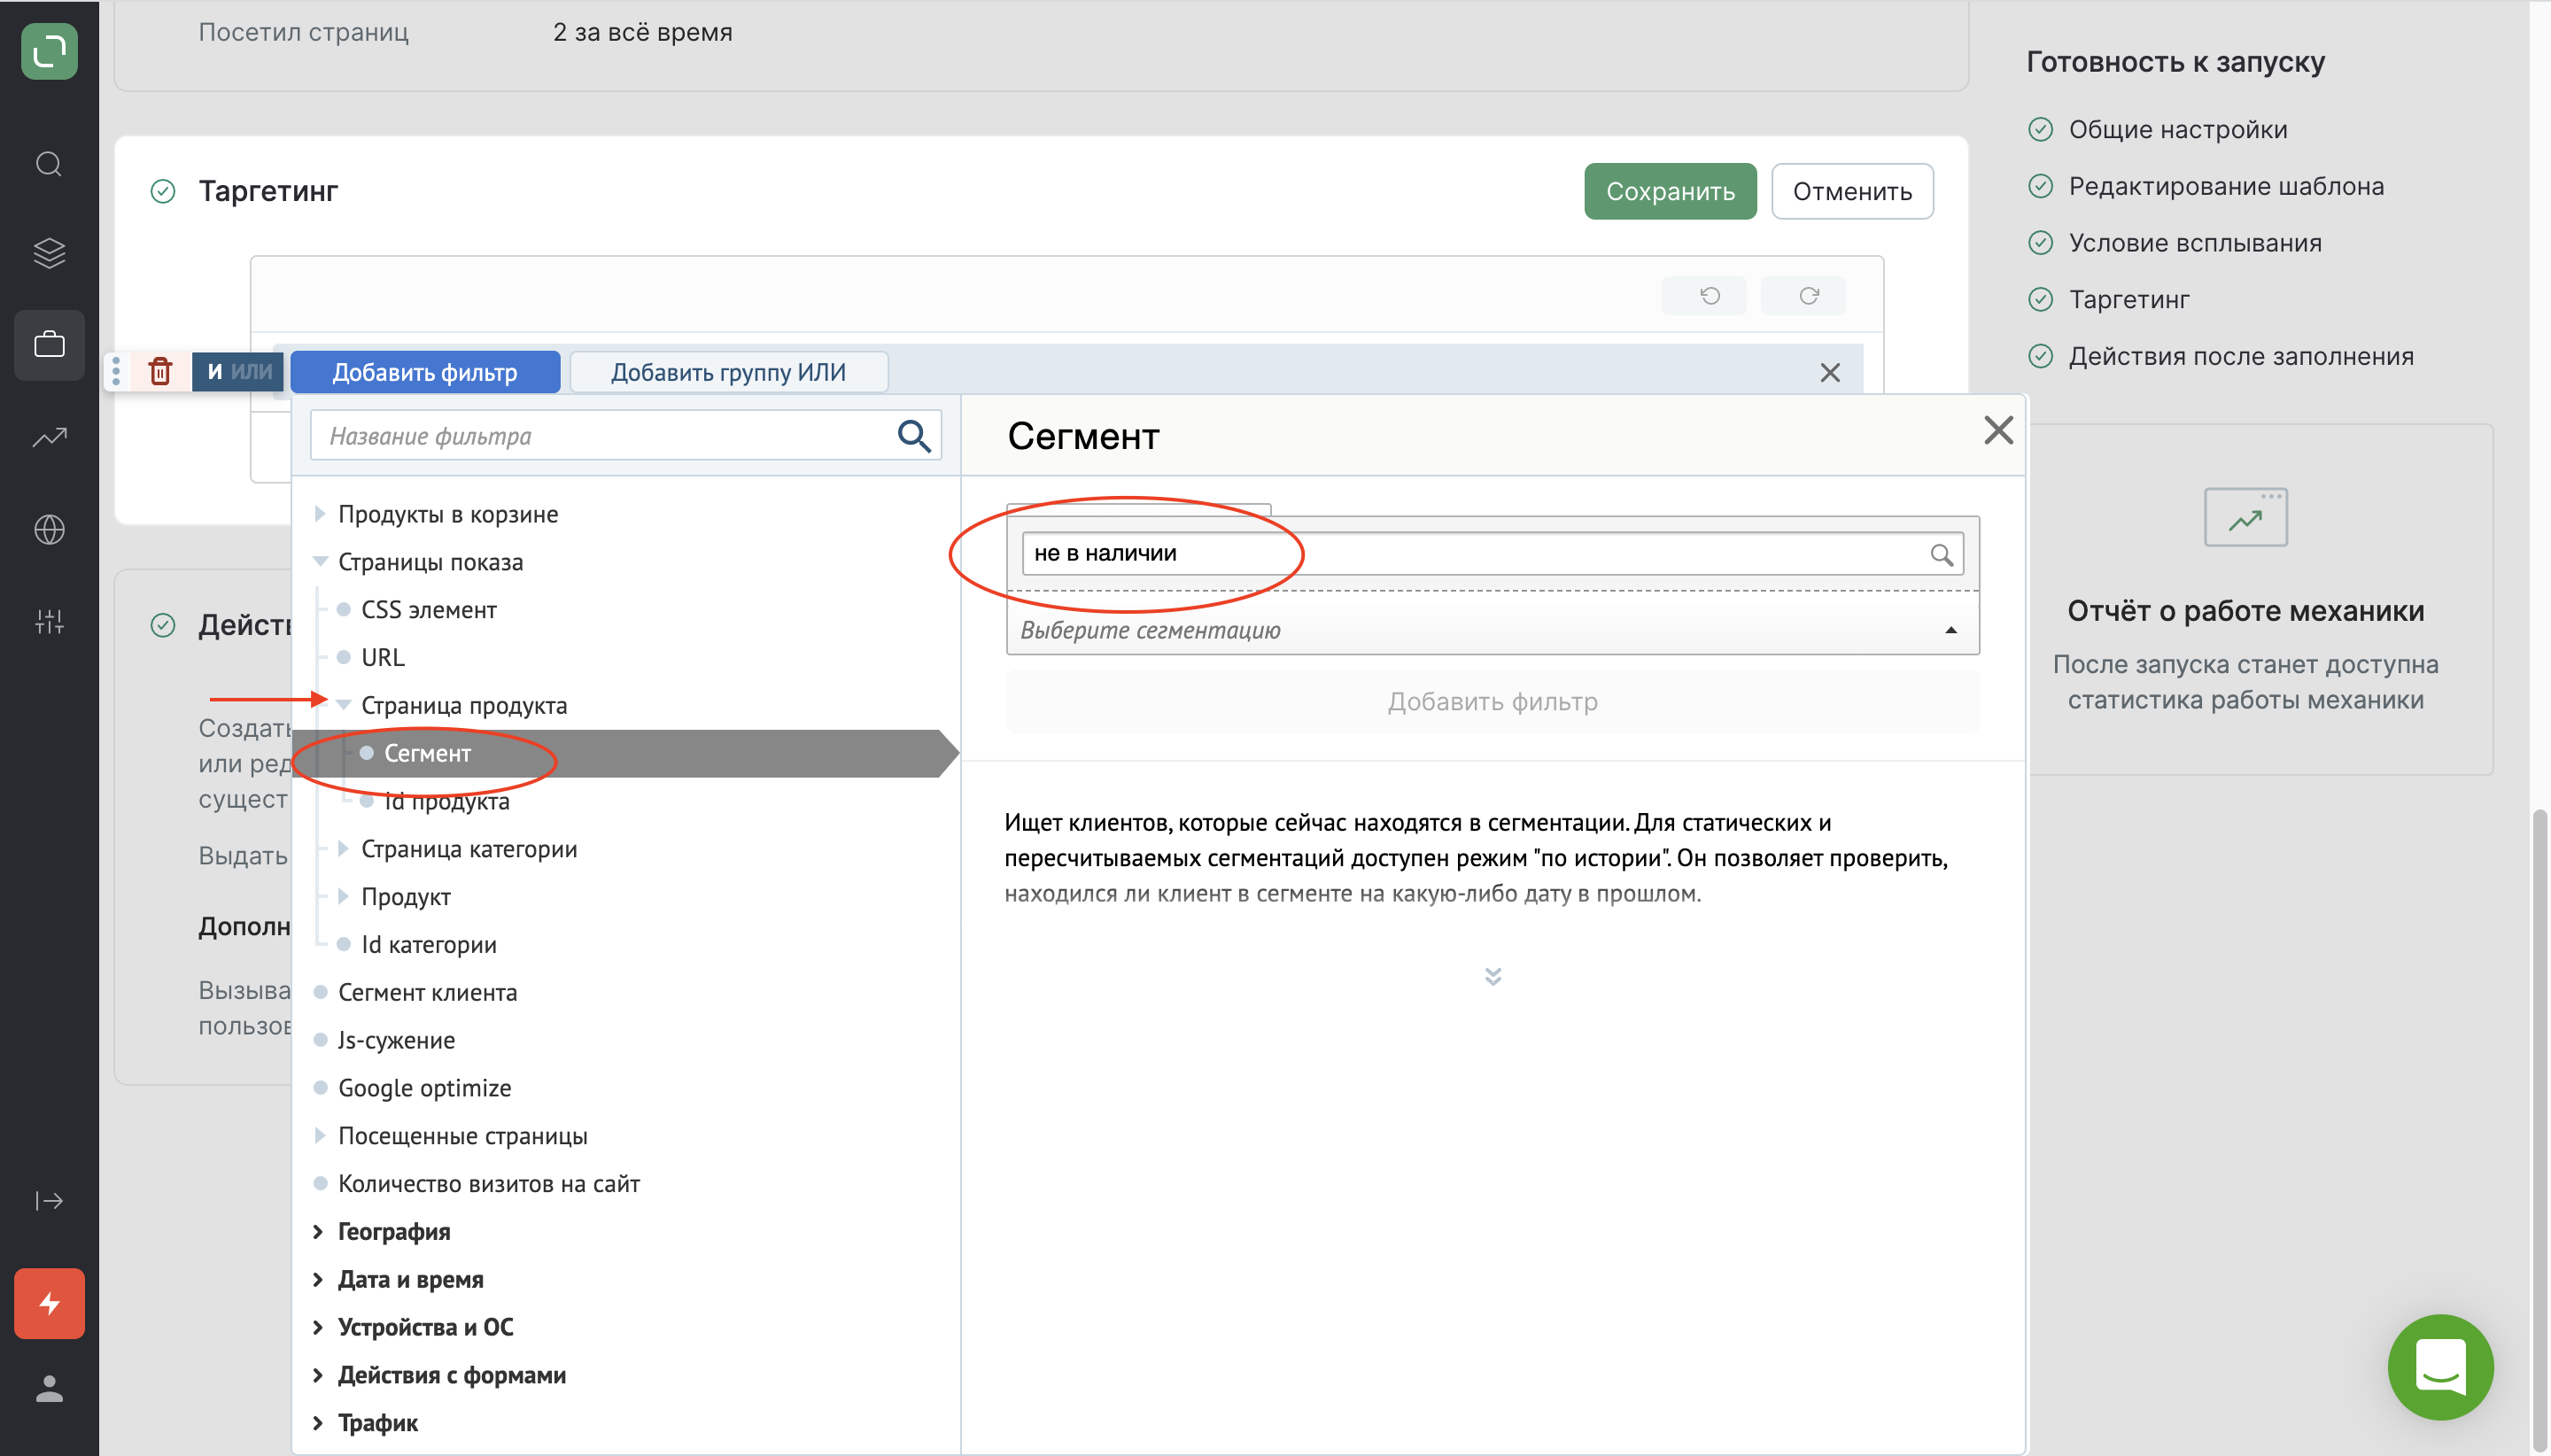Collapse the Страница продукта tree node
Screen dimensions: 2551x1456
click(343, 705)
